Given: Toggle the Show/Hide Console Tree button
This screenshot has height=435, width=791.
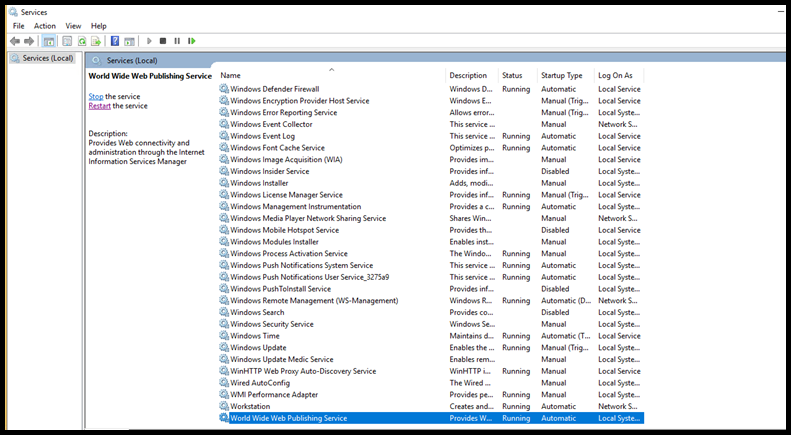Looking at the screenshot, I should [x=49, y=41].
